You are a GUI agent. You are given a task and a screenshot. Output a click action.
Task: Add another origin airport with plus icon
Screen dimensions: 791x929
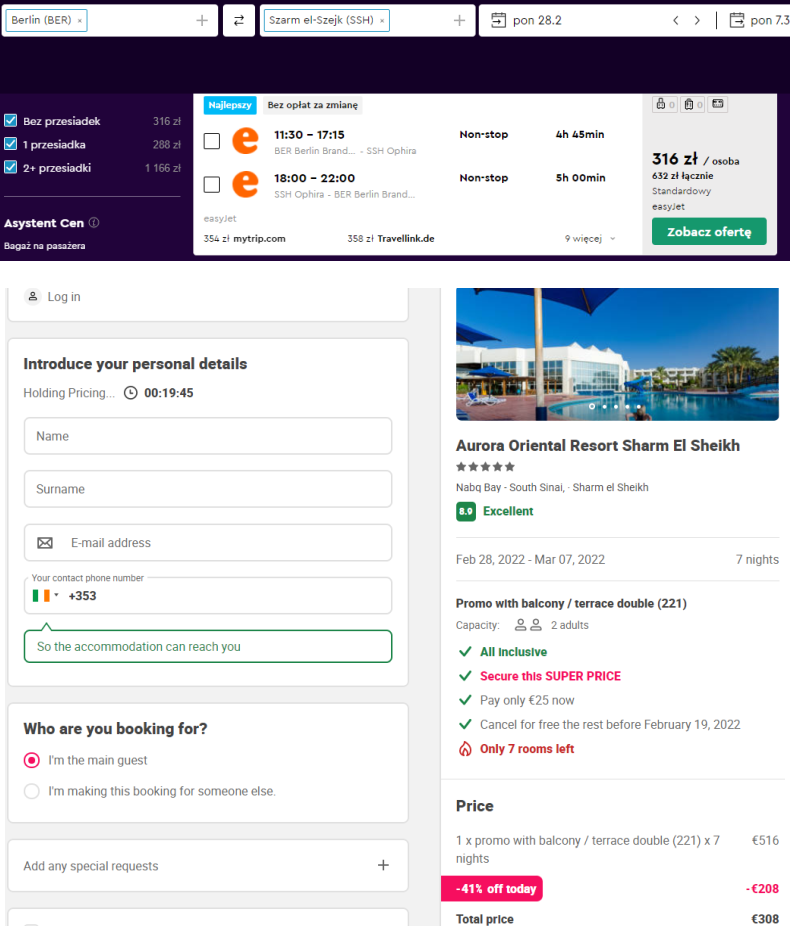202,21
